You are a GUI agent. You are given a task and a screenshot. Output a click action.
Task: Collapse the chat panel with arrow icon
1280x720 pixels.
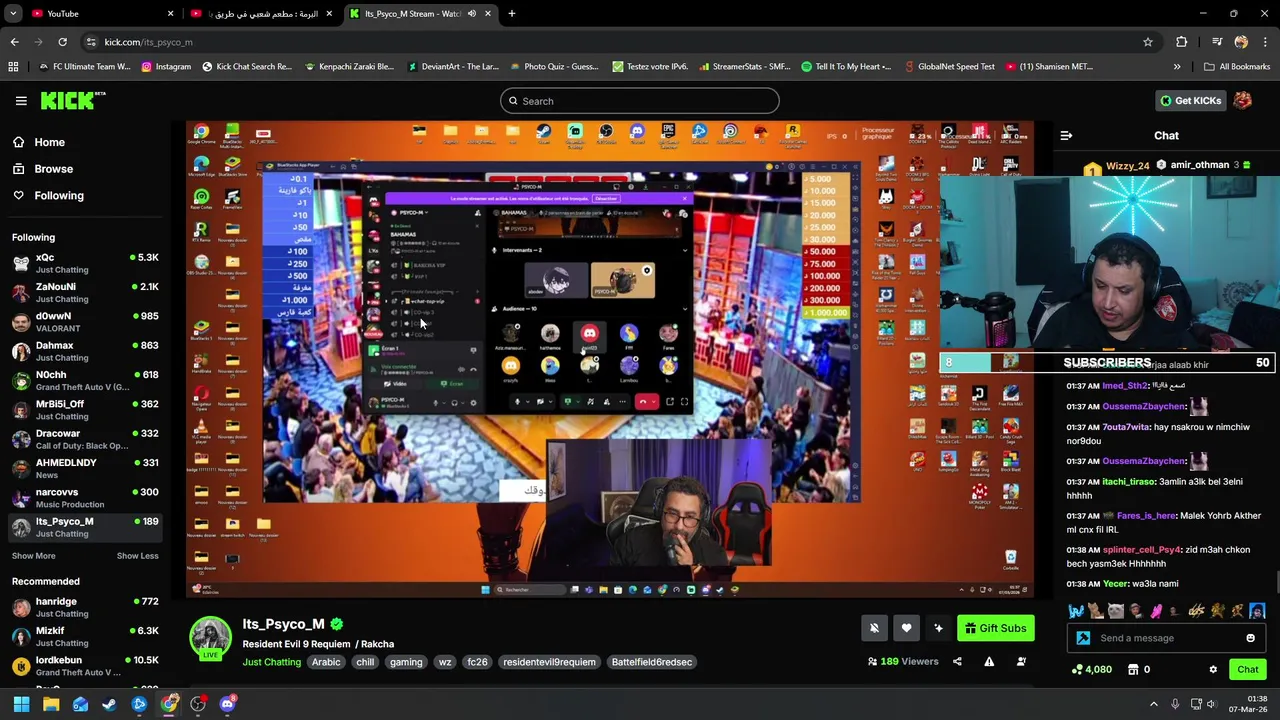[x=1066, y=135]
